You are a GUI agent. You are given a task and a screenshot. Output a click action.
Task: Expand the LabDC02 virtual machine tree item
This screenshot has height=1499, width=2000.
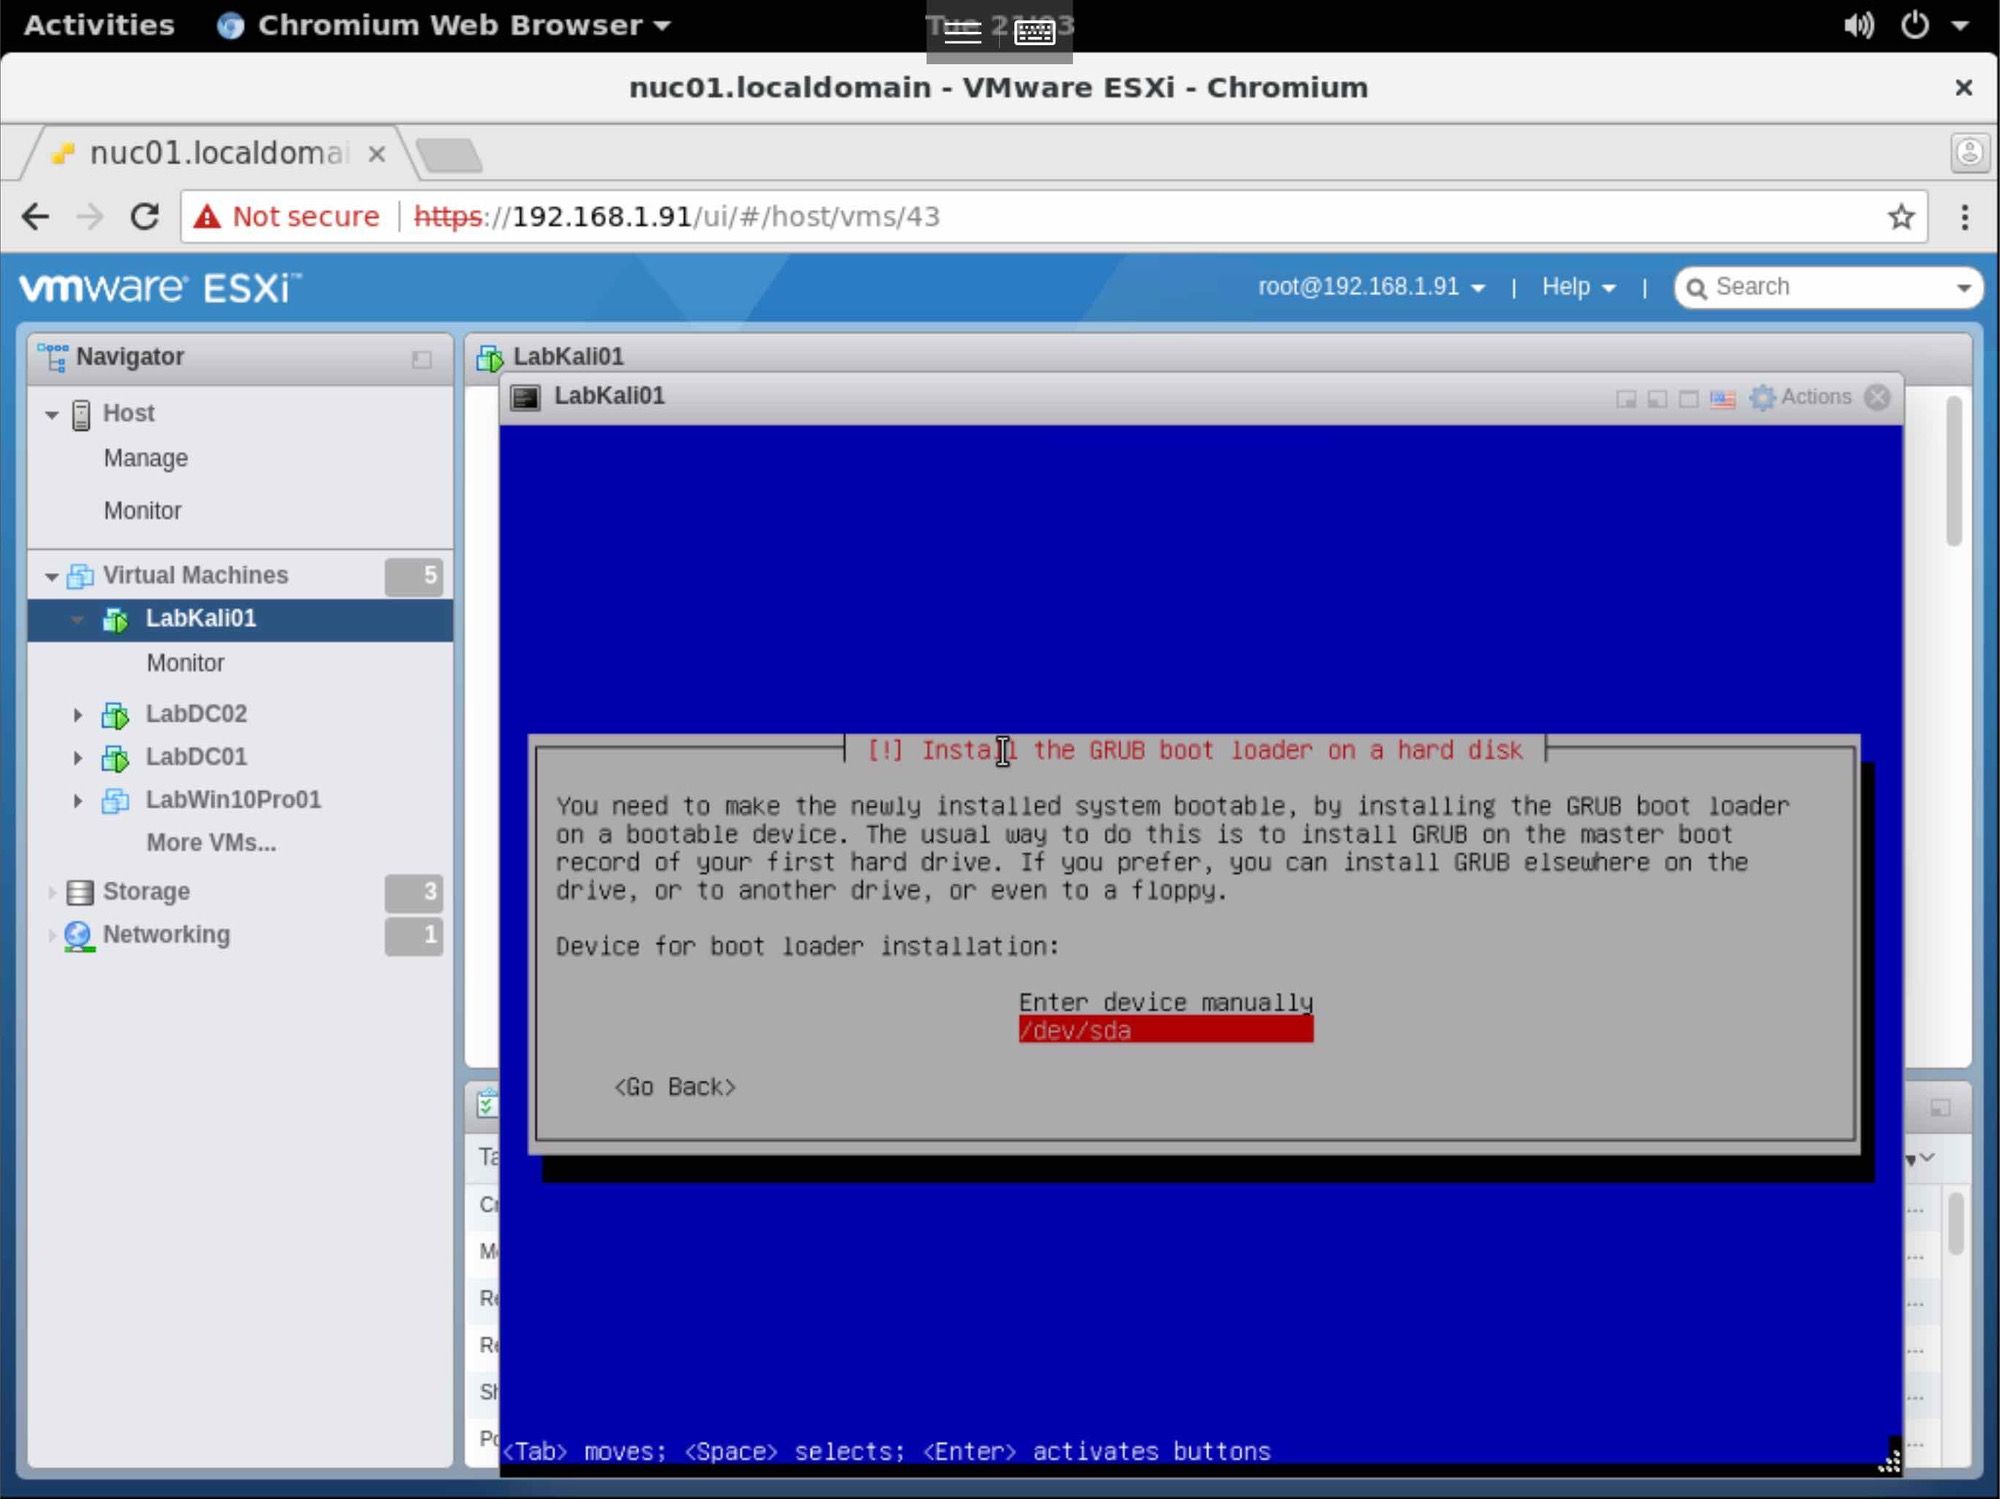(76, 713)
